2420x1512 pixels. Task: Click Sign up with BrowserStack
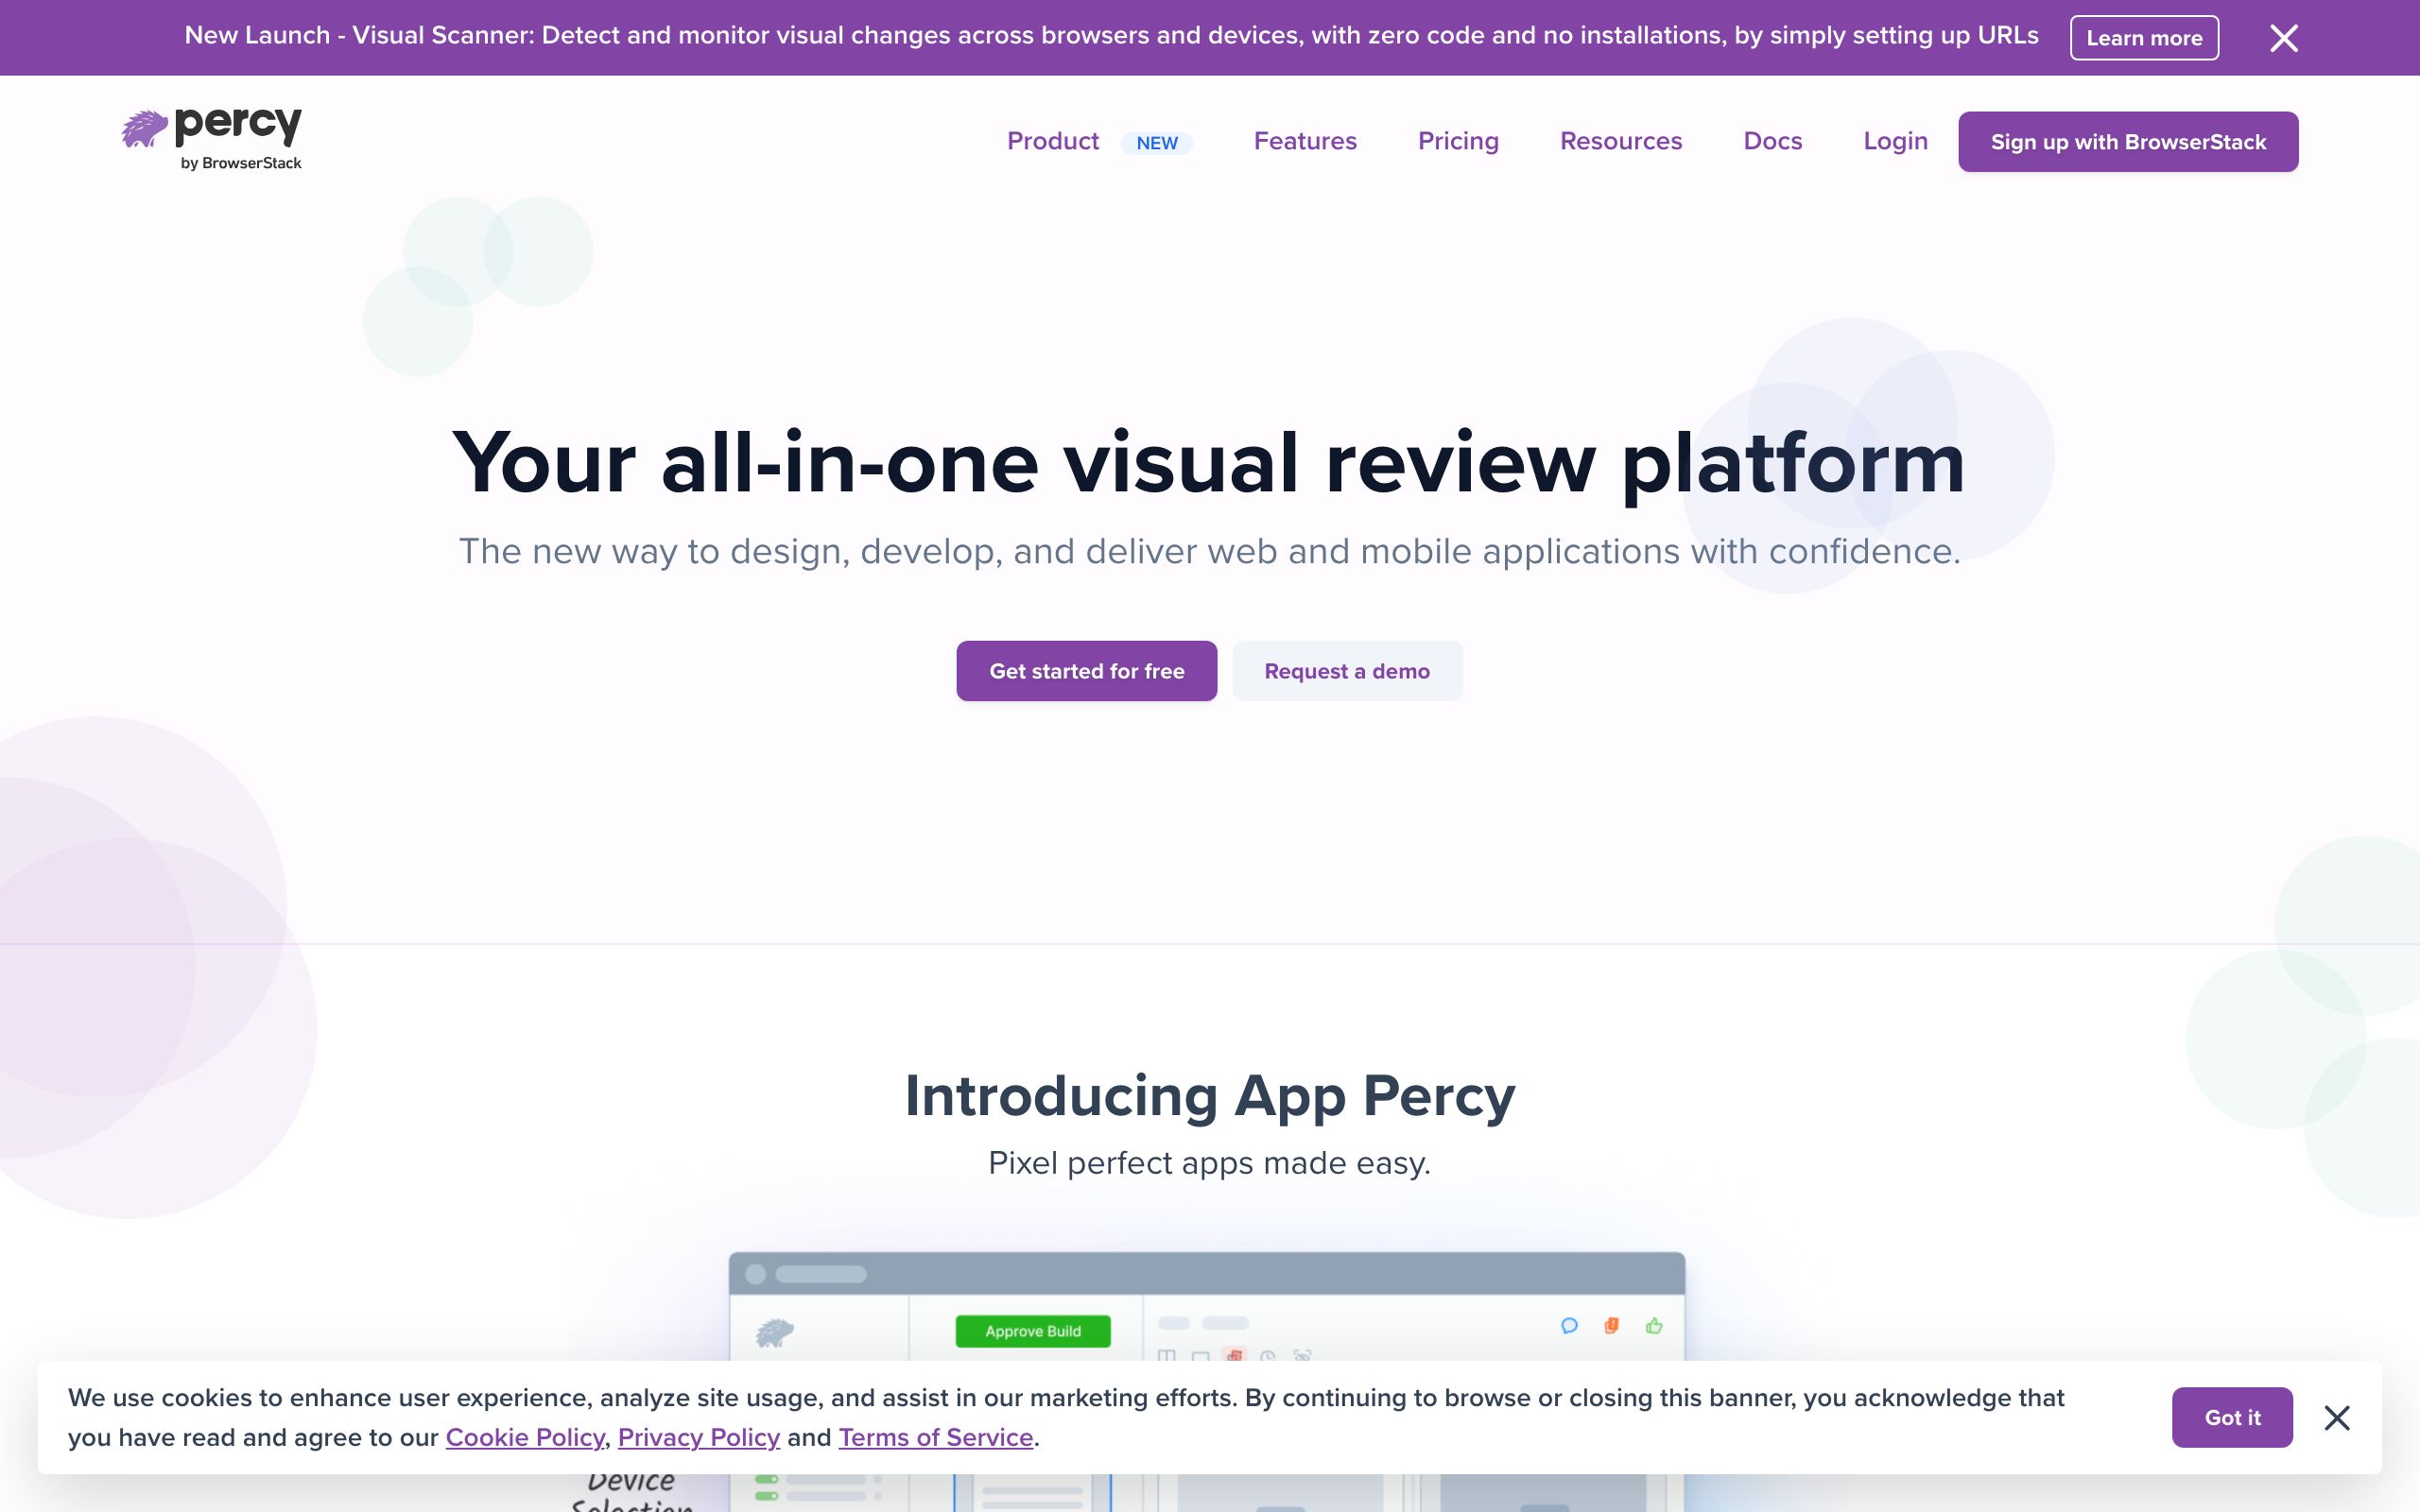2128,142
